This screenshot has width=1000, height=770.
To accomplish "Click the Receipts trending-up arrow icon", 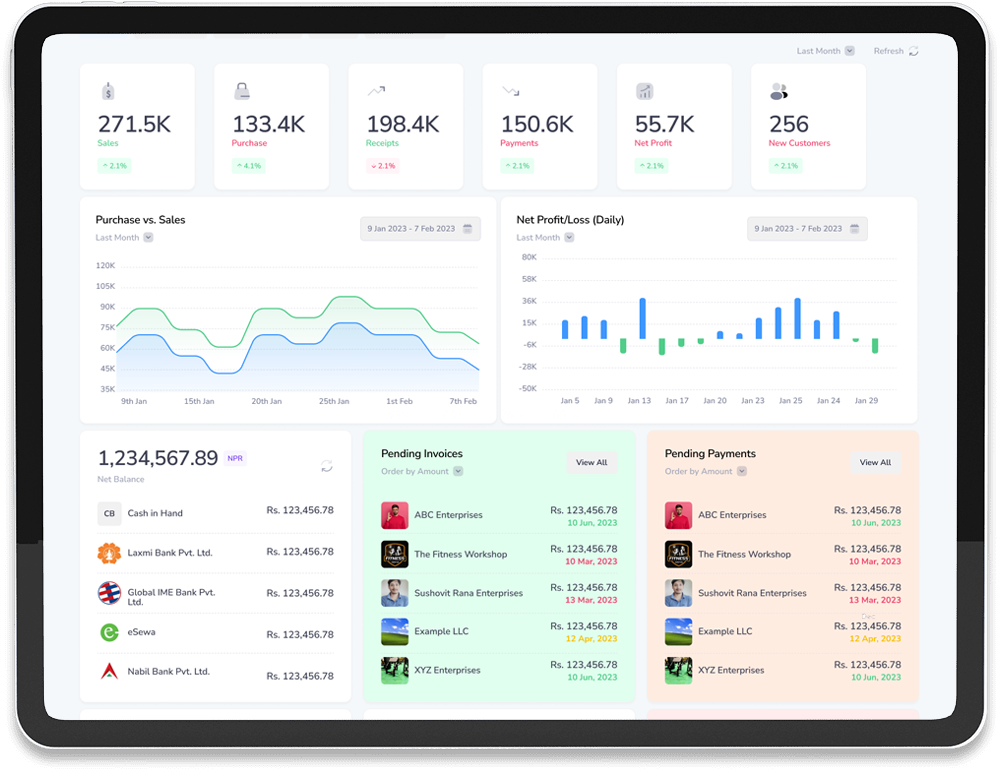I will [x=376, y=91].
